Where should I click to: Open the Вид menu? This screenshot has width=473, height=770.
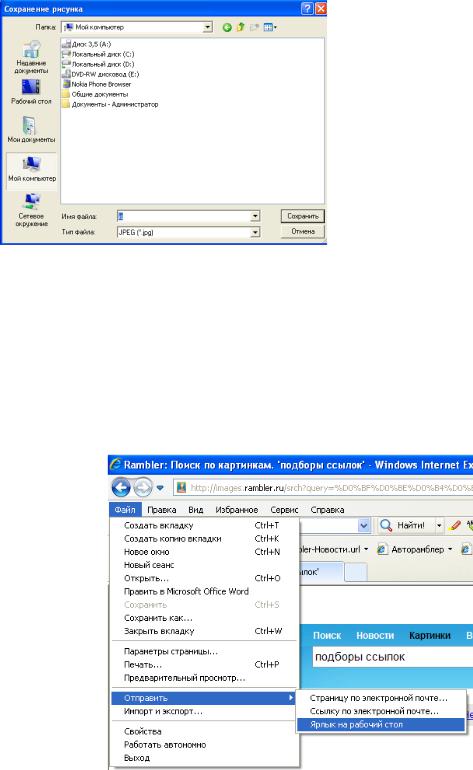(195, 510)
